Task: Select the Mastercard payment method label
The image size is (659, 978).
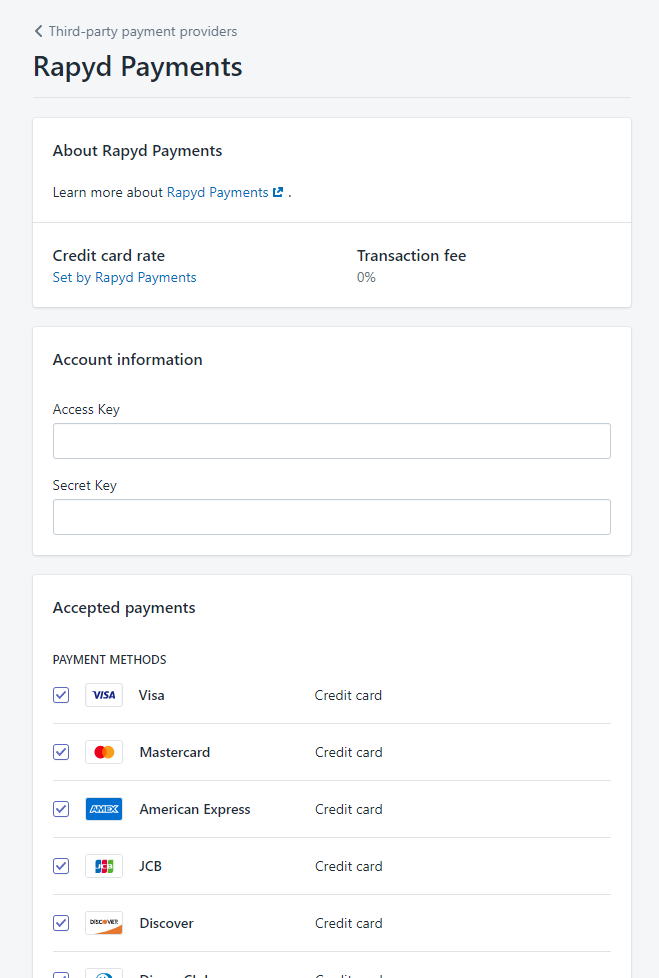Action: 175,752
